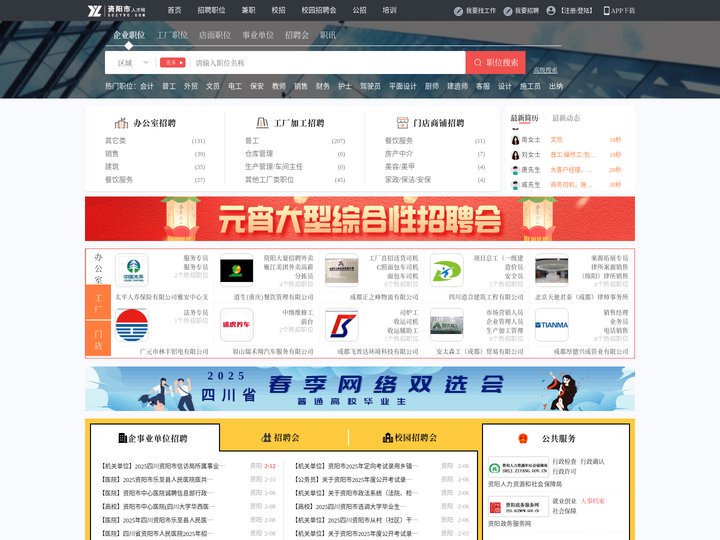Screen dimensions: 720x540
Task: Open 中国太平 company logo
Action: pyautogui.click(x=132, y=270)
